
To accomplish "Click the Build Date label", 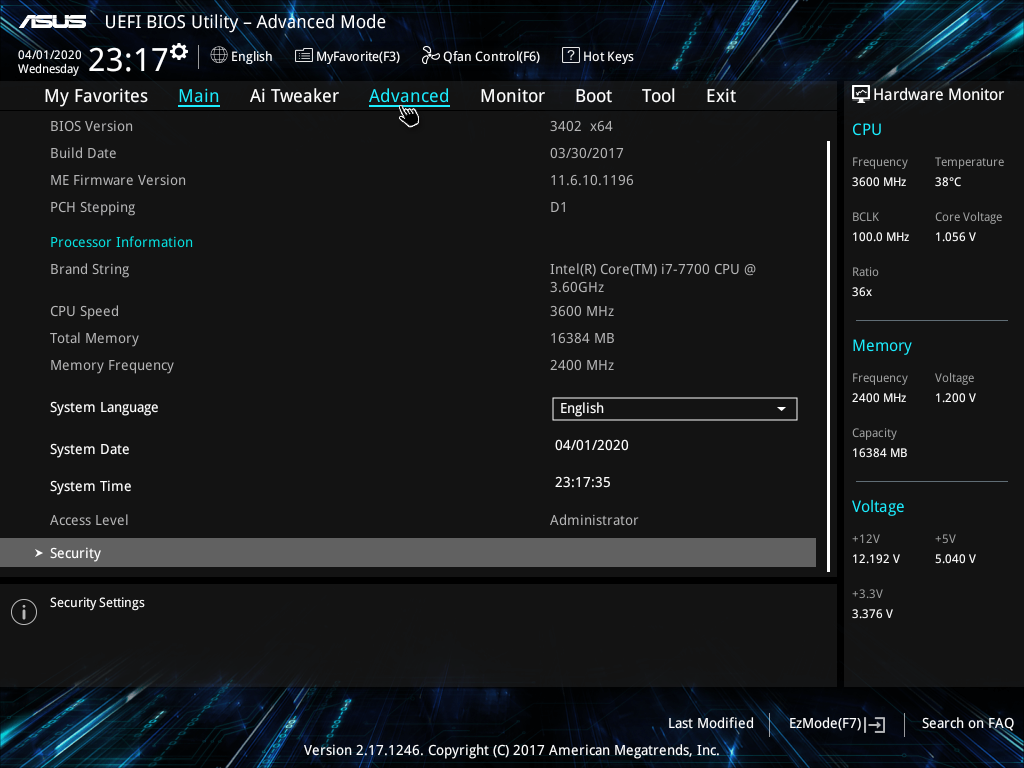I will [83, 153].
